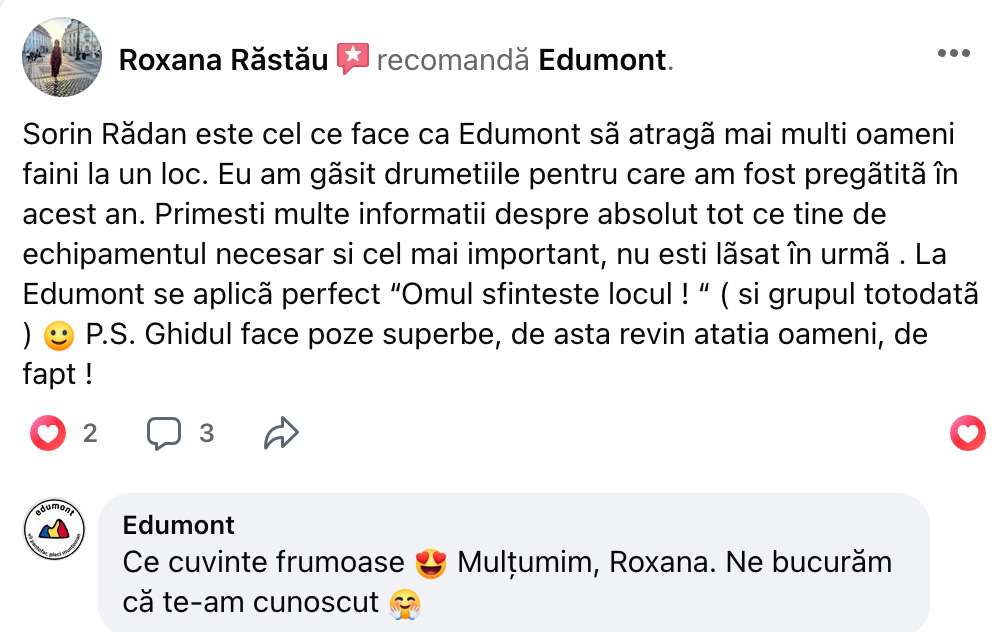Click the heart-eyes emoji in the reply
1003x632 pixels.
tap(430, 563)
